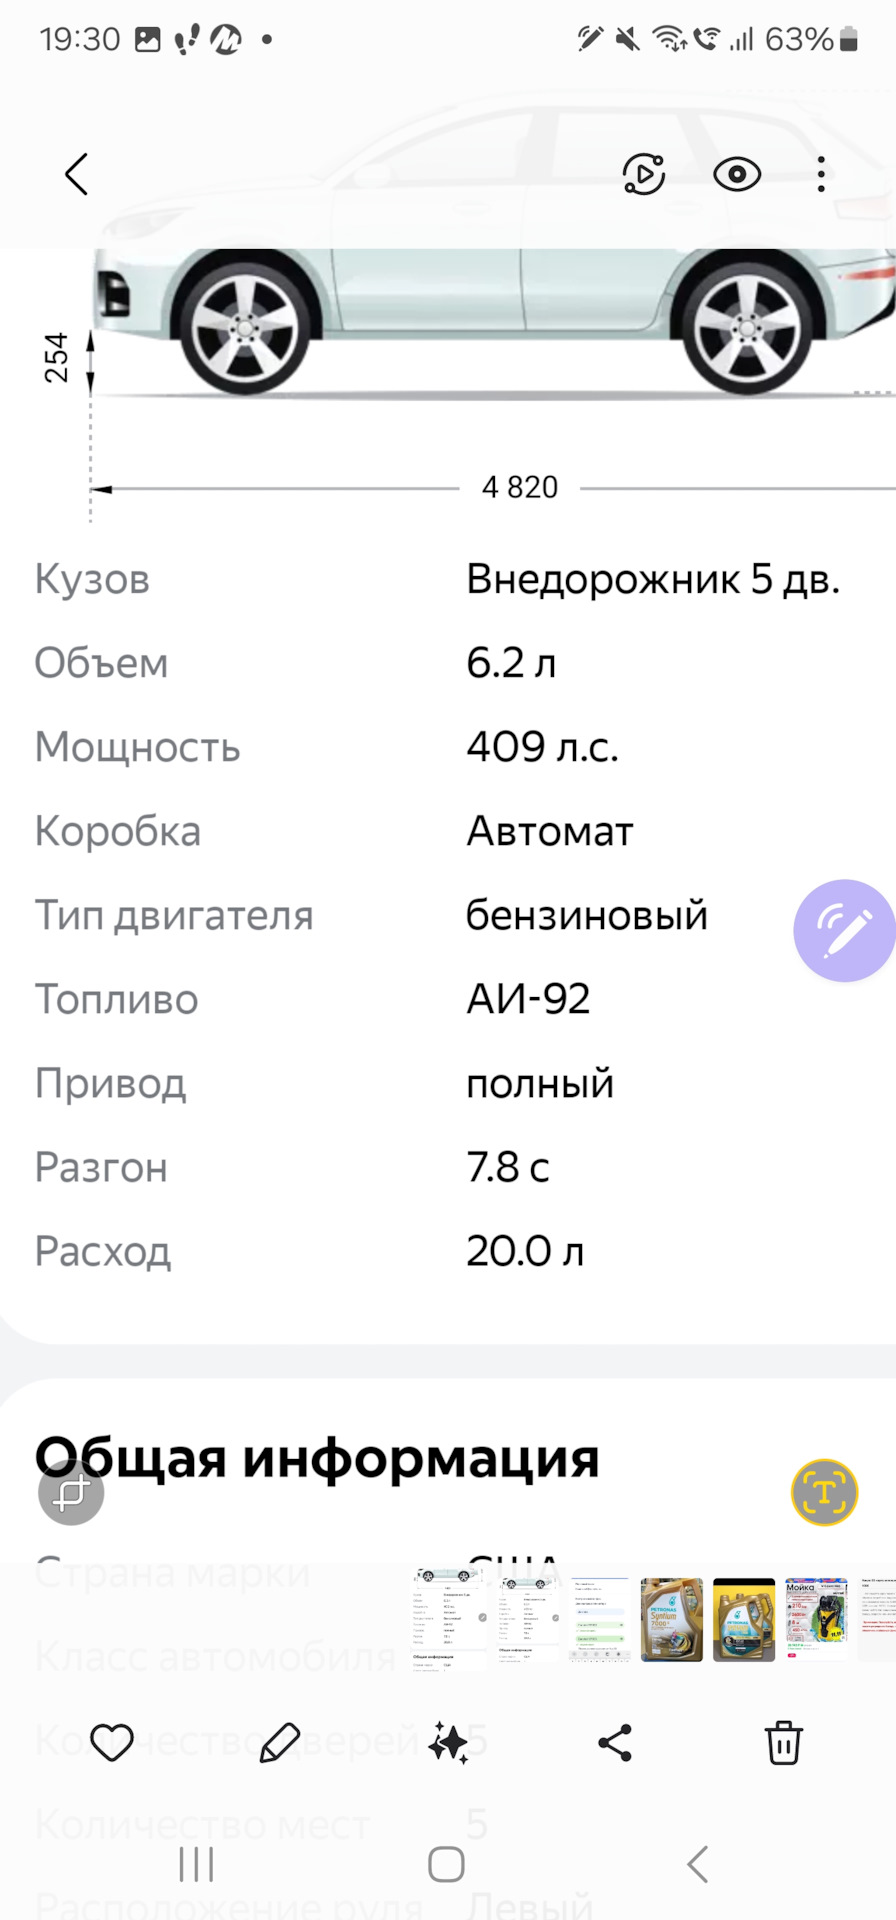Open the motion playback icon in top bar
The width and height of the screenshot is (896, 1920).
[643, 175]
